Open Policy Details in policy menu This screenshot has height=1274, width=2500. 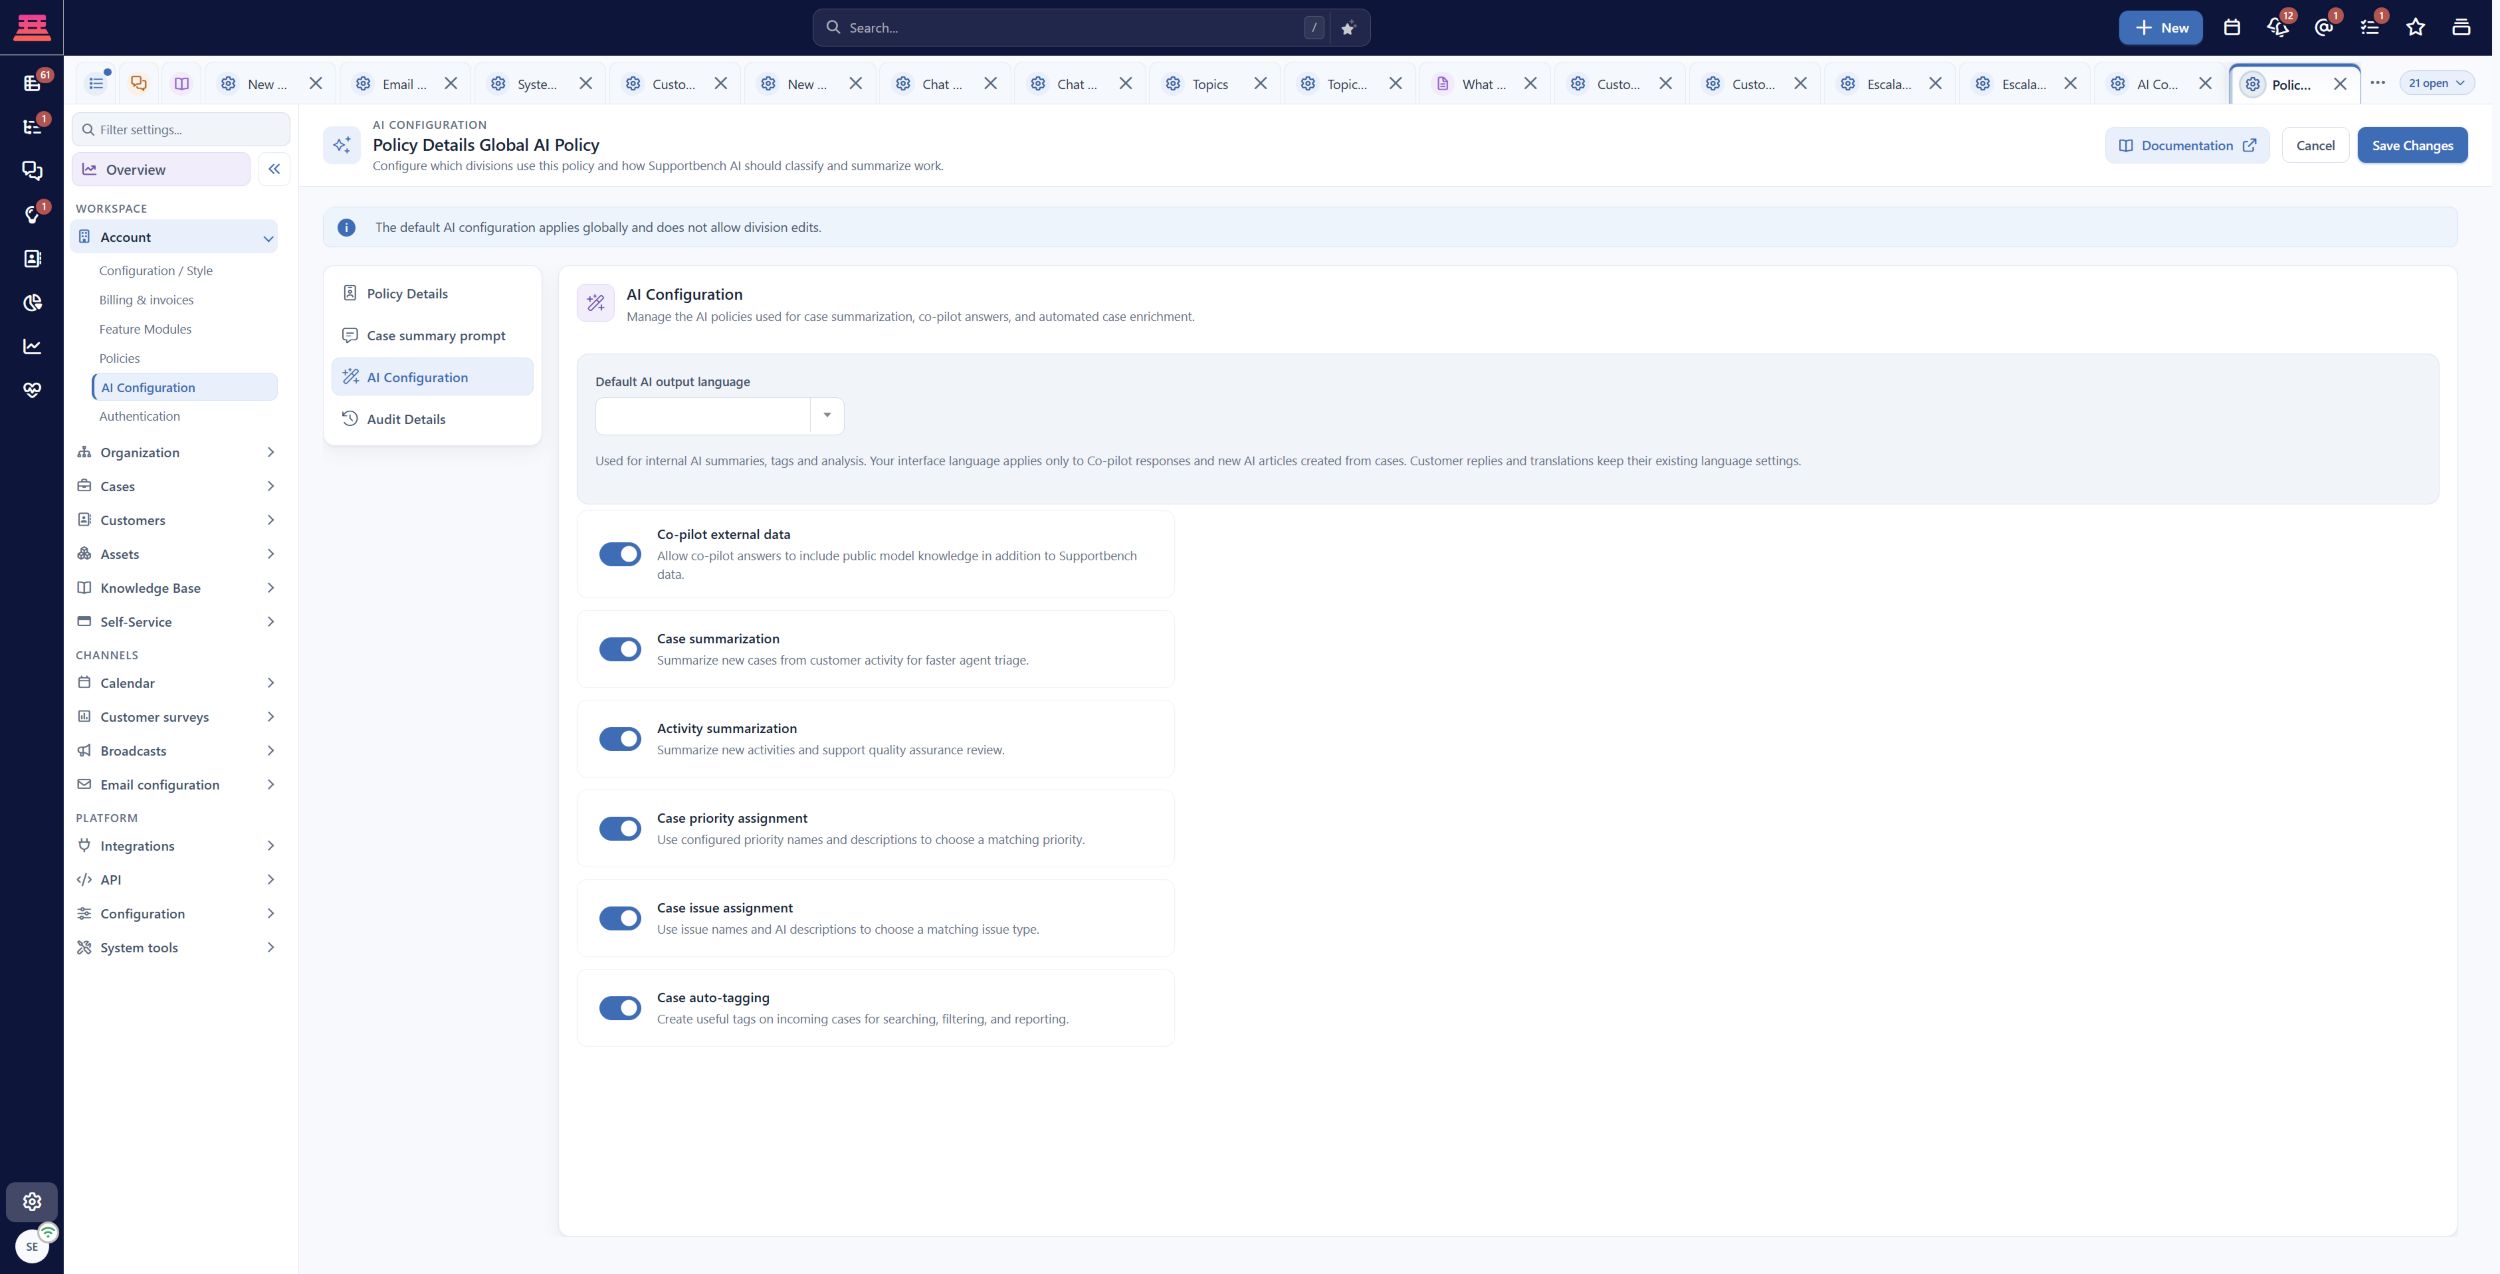(x=432, y=293)
